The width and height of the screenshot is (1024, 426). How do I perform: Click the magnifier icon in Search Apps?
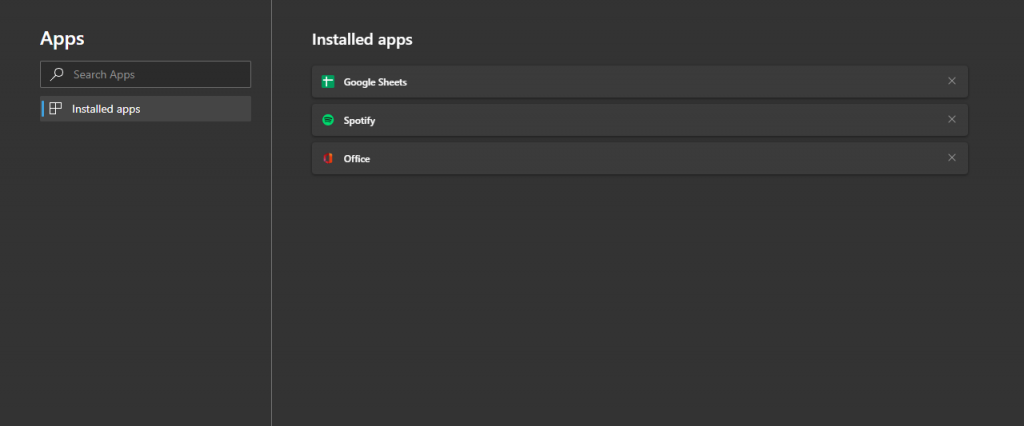click(57, 74)
